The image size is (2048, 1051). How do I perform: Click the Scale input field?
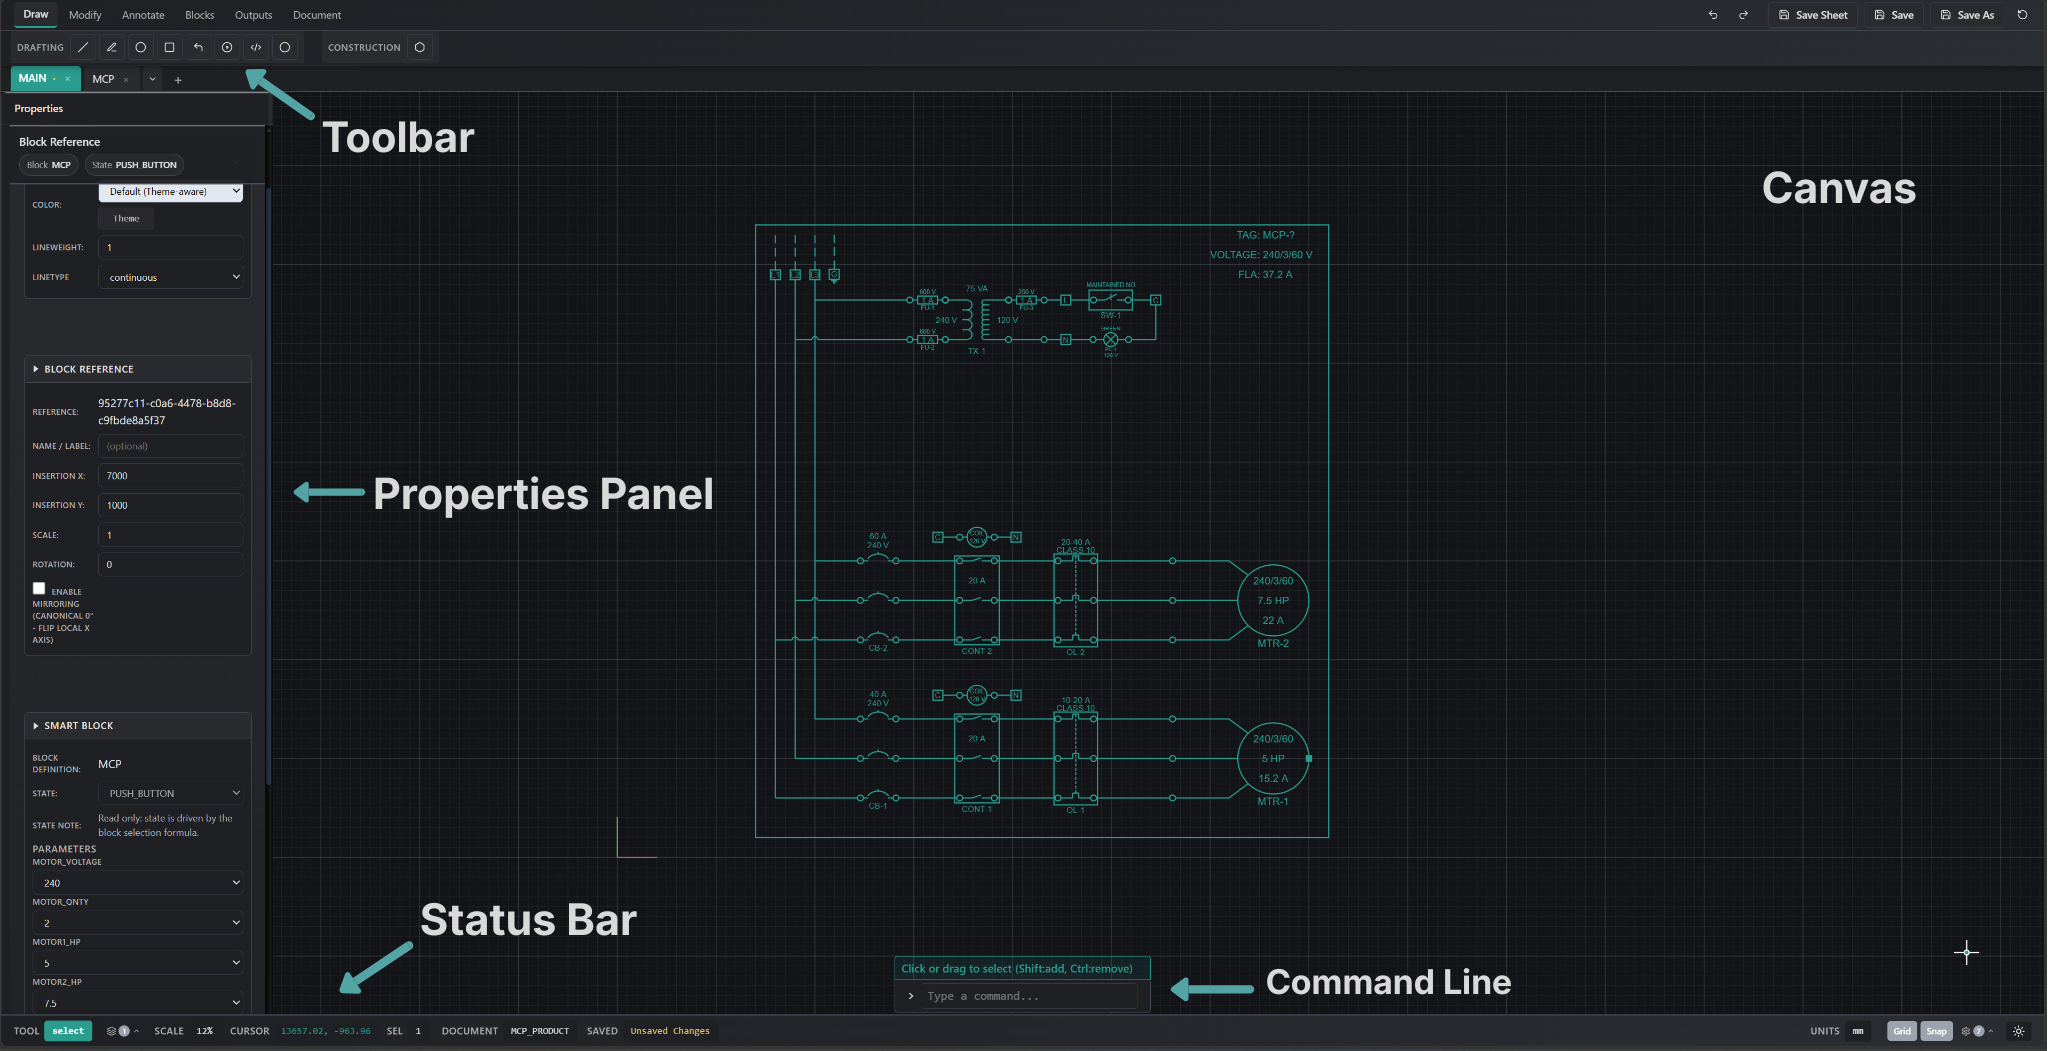pos(171,535)
